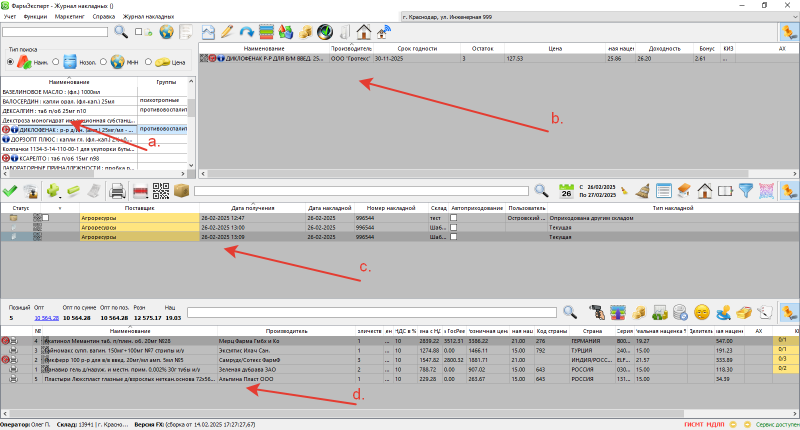Toggle the checkbox next to top search magnifier

[x=137, y=32]
